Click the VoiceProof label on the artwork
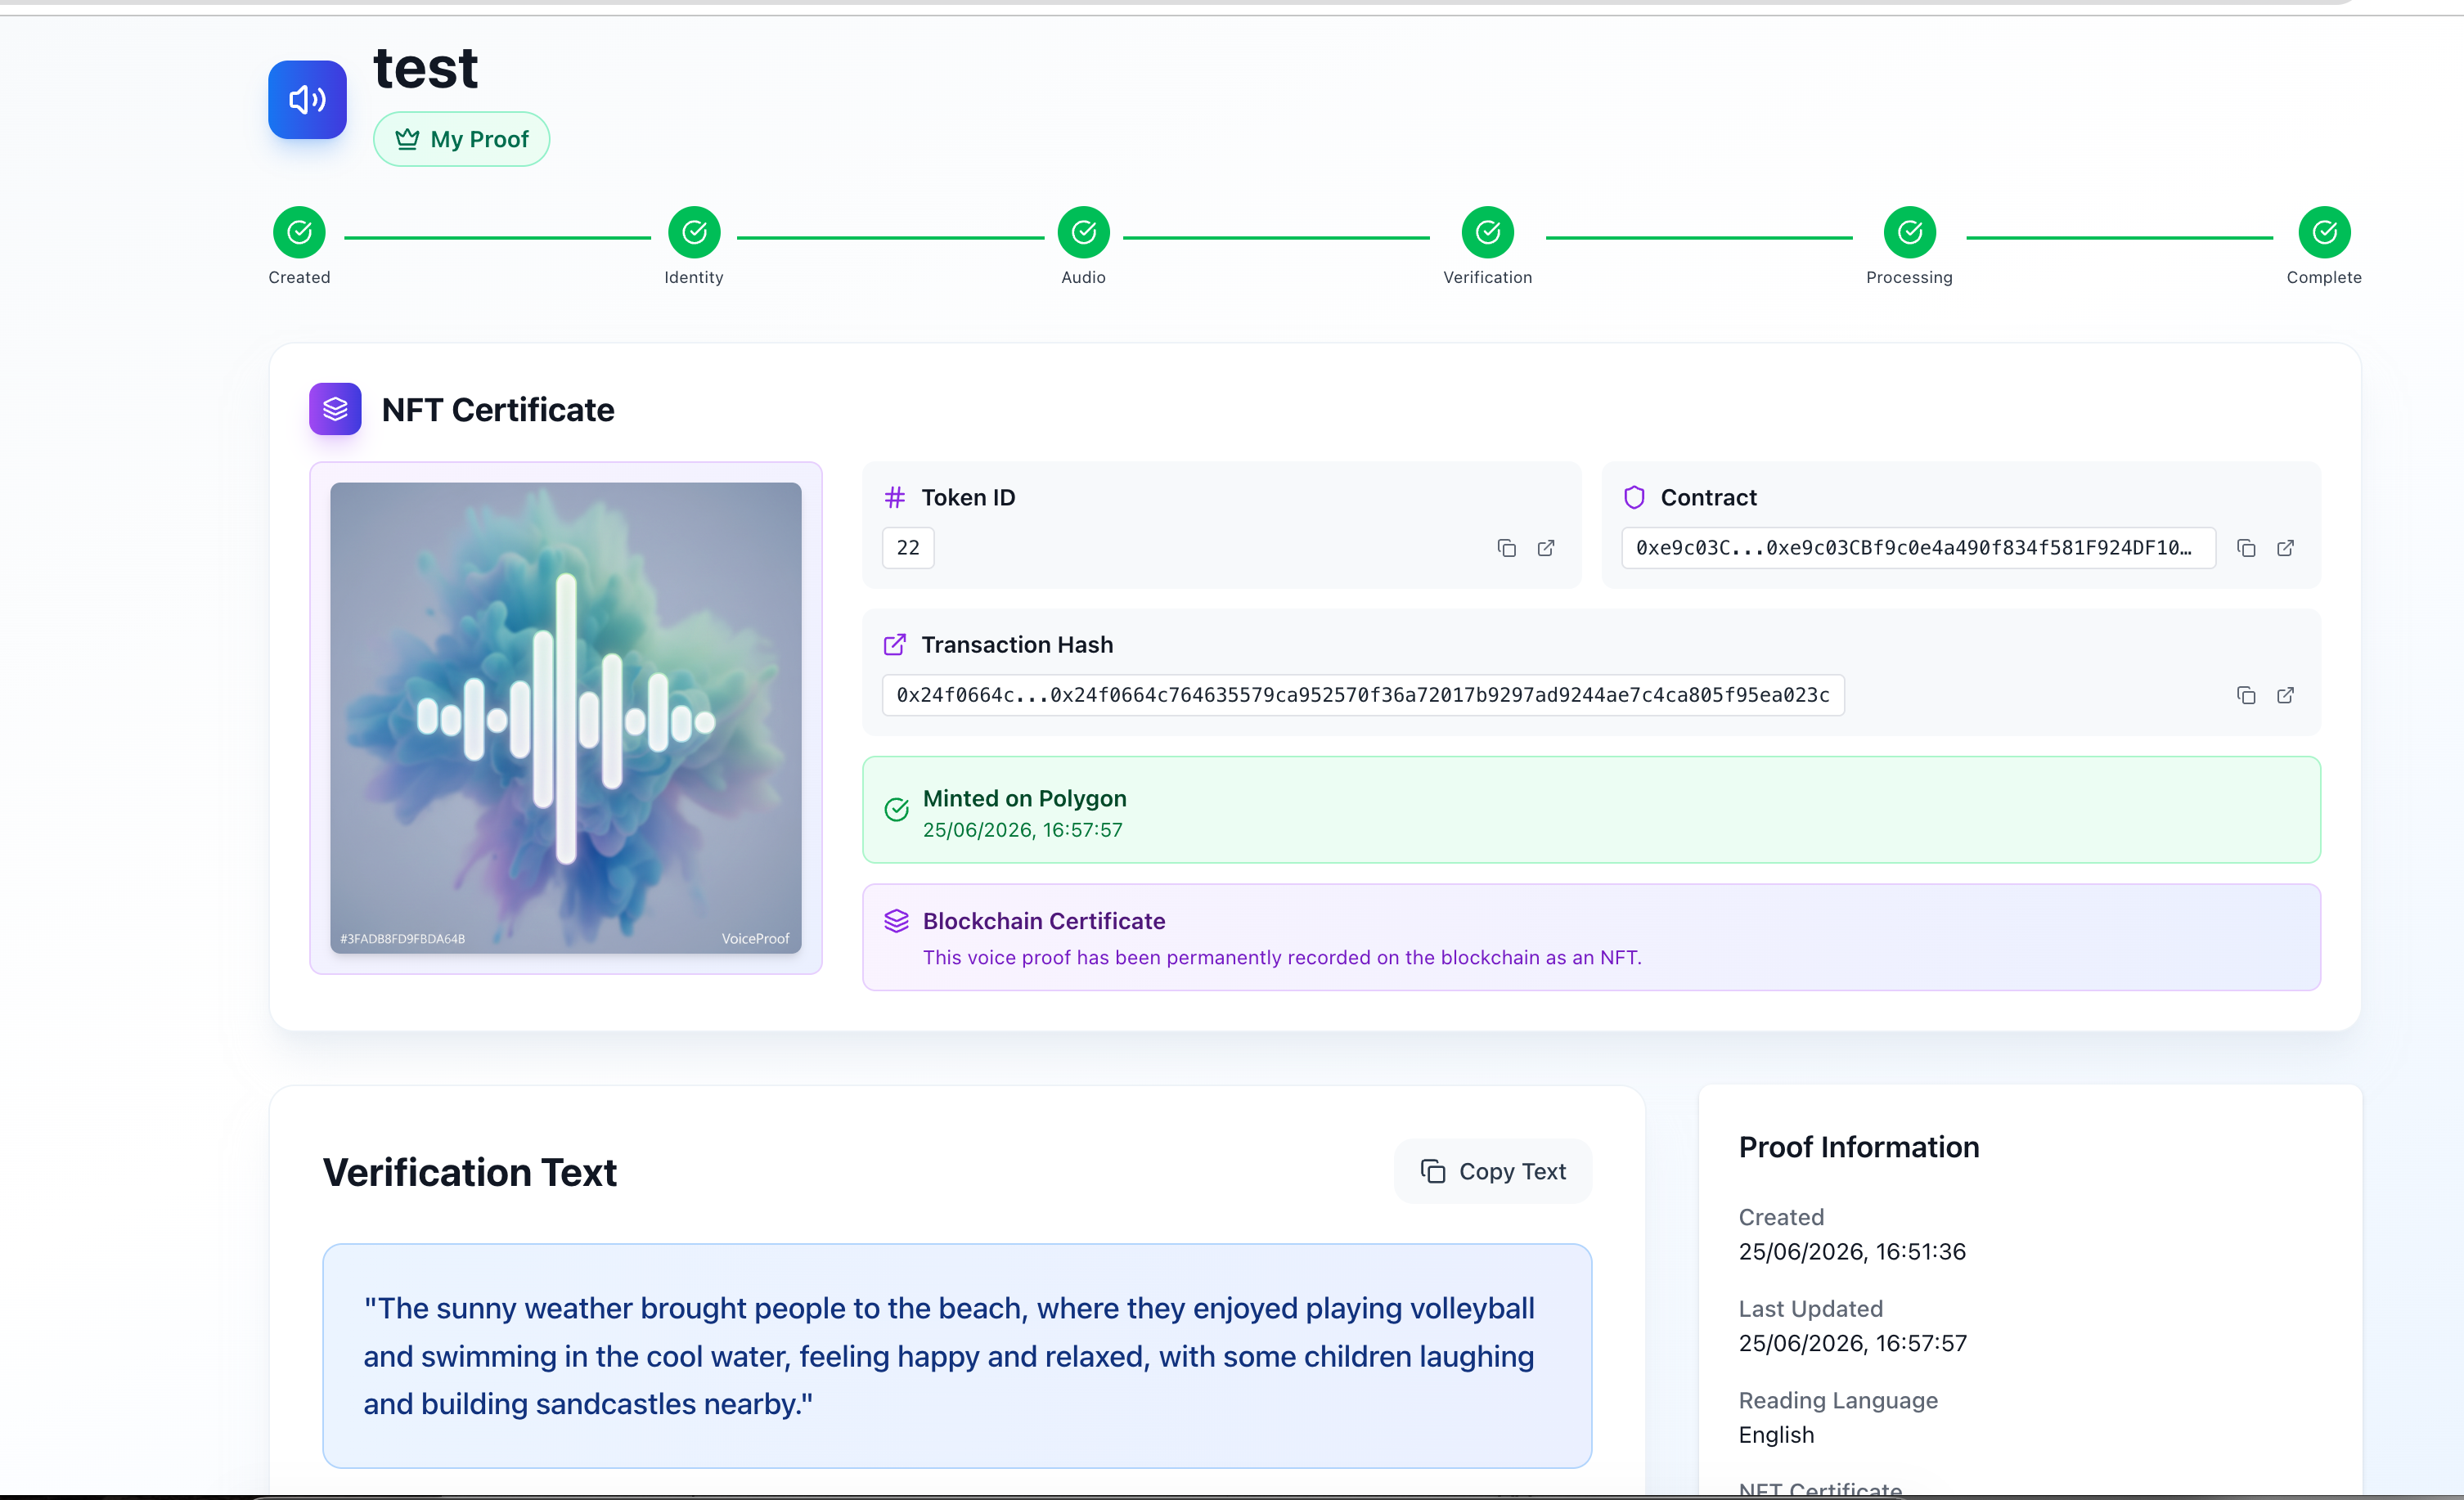 point(755,939)
